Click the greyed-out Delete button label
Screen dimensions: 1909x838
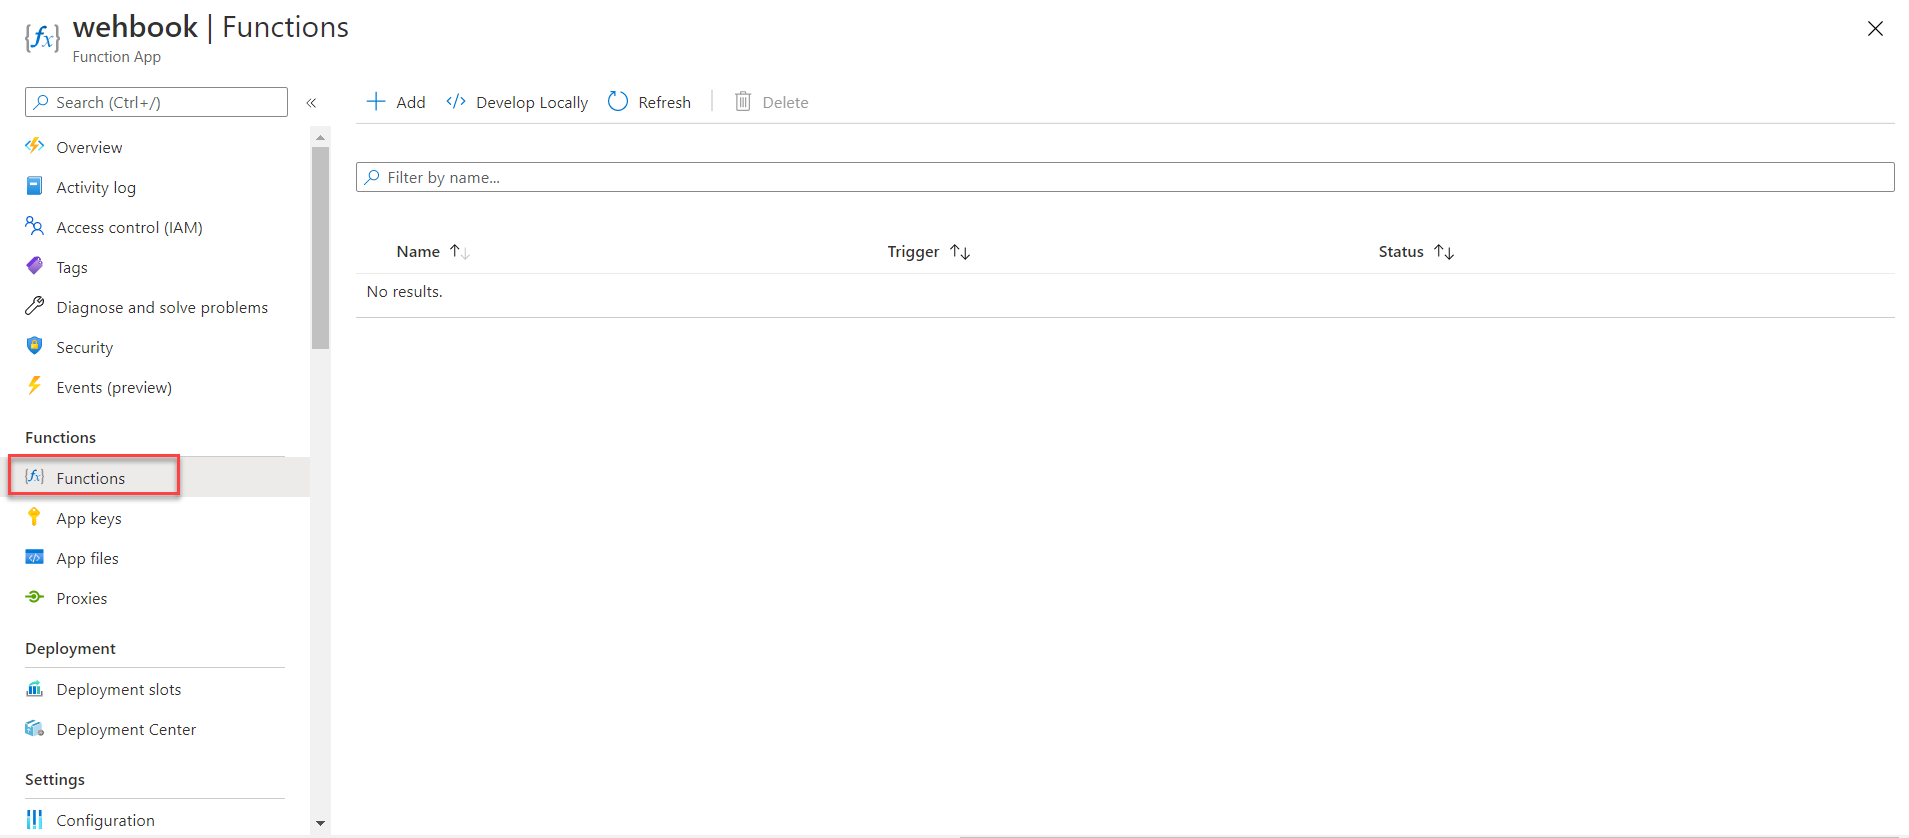point(785,102)
